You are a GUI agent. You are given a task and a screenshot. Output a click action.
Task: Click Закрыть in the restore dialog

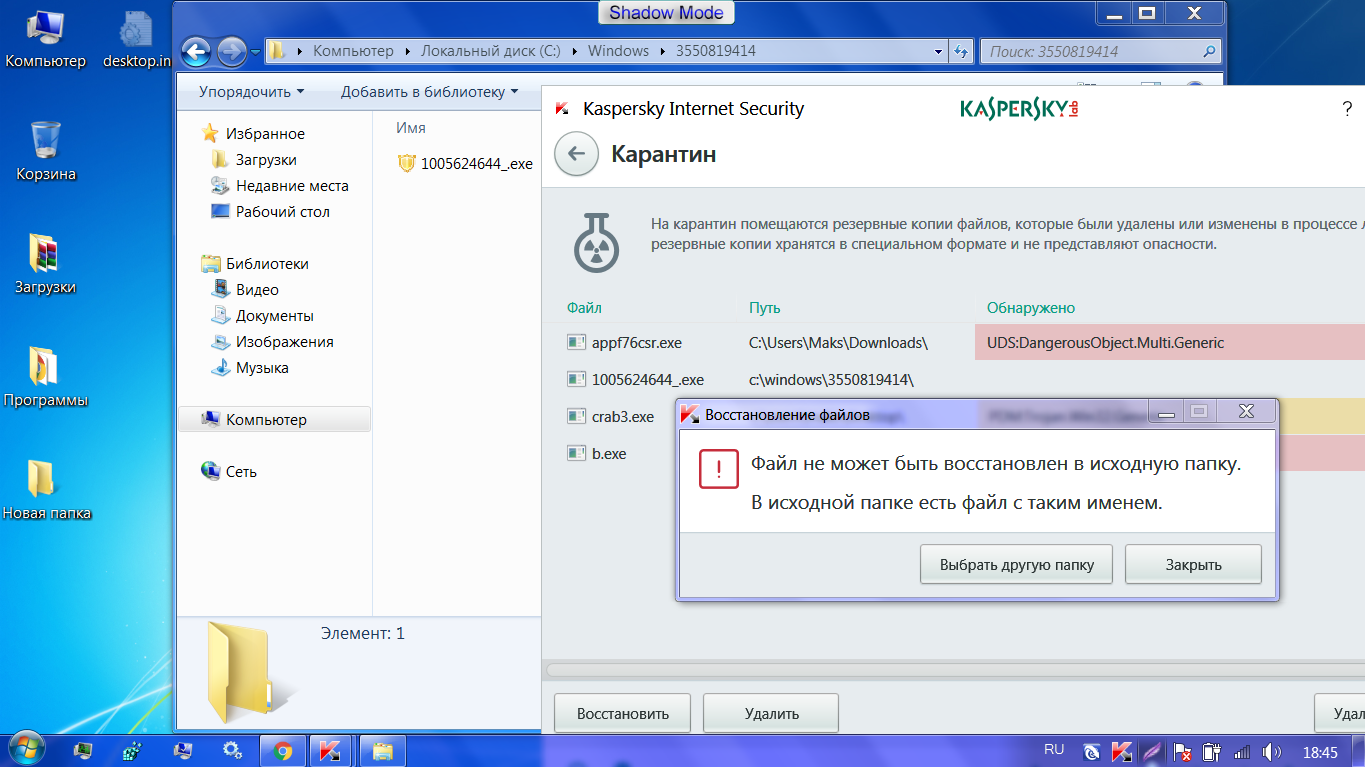1193,564
